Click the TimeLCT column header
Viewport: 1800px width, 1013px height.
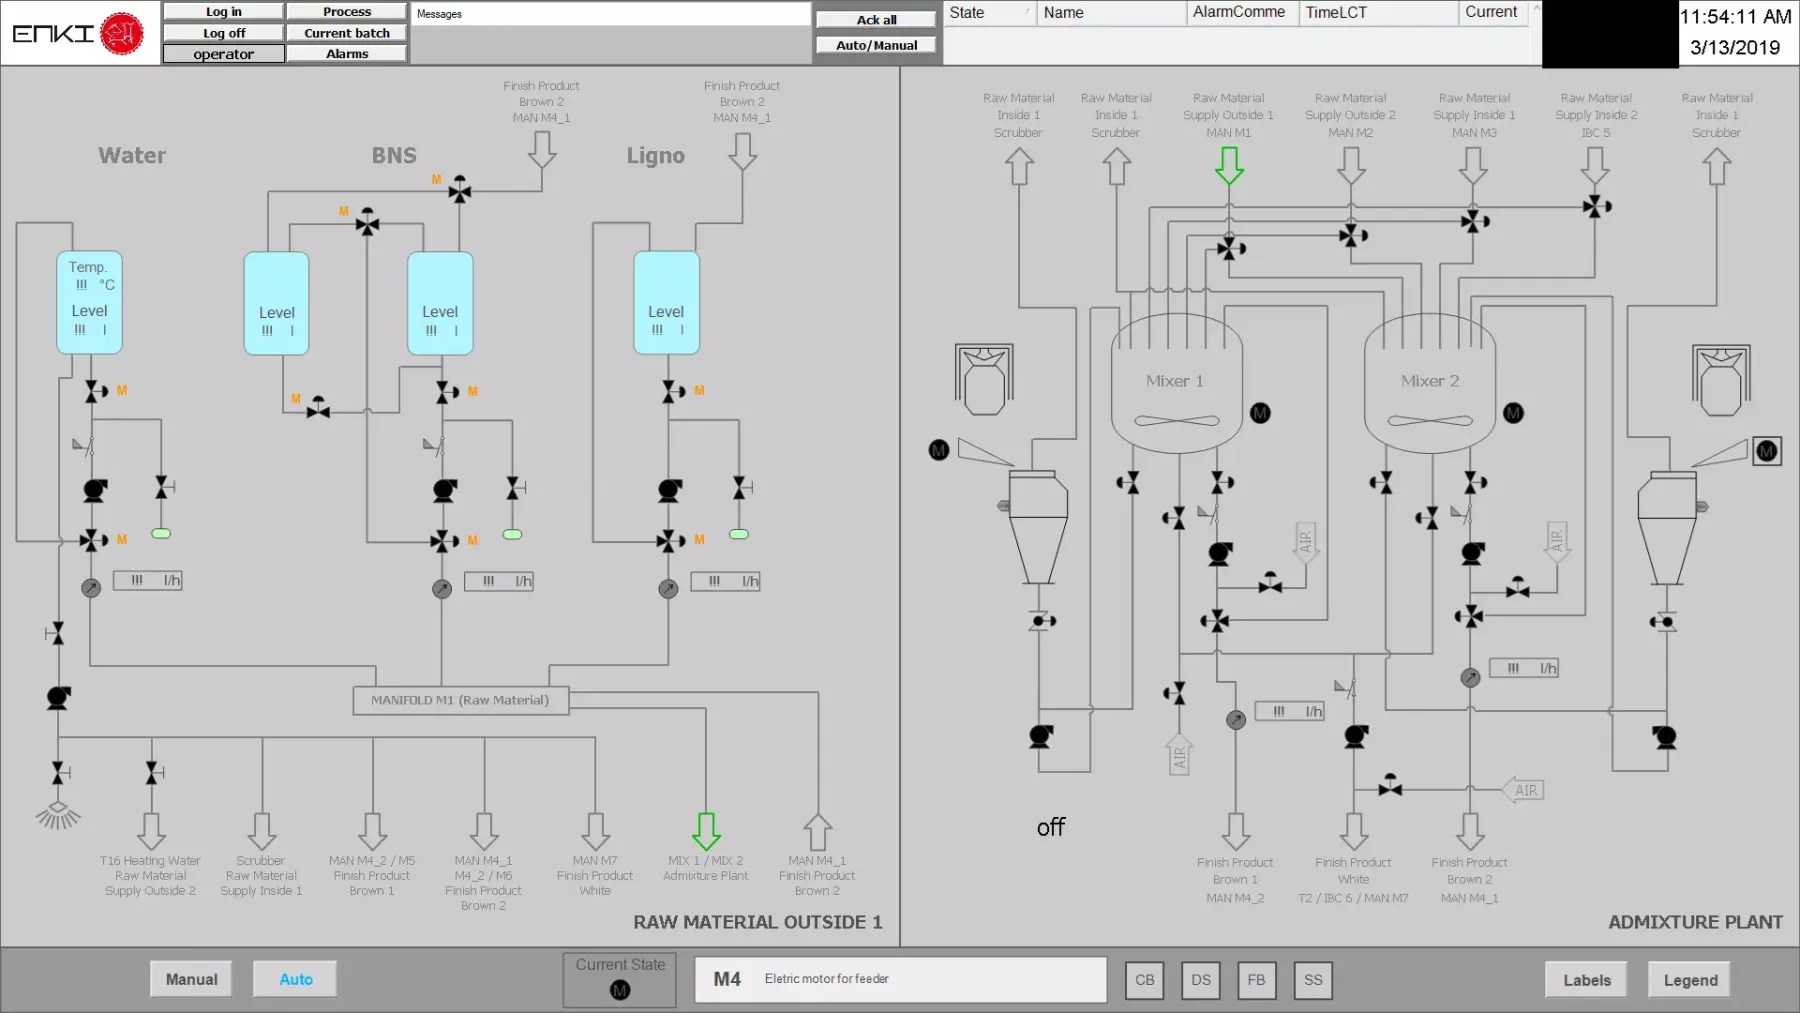pos(1378,13)
